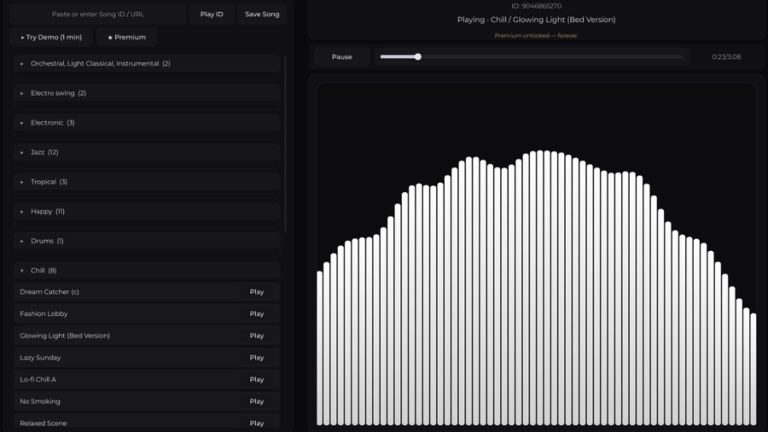
Task: Collapse the Chill (8) category
Action: tap(147, 270)
